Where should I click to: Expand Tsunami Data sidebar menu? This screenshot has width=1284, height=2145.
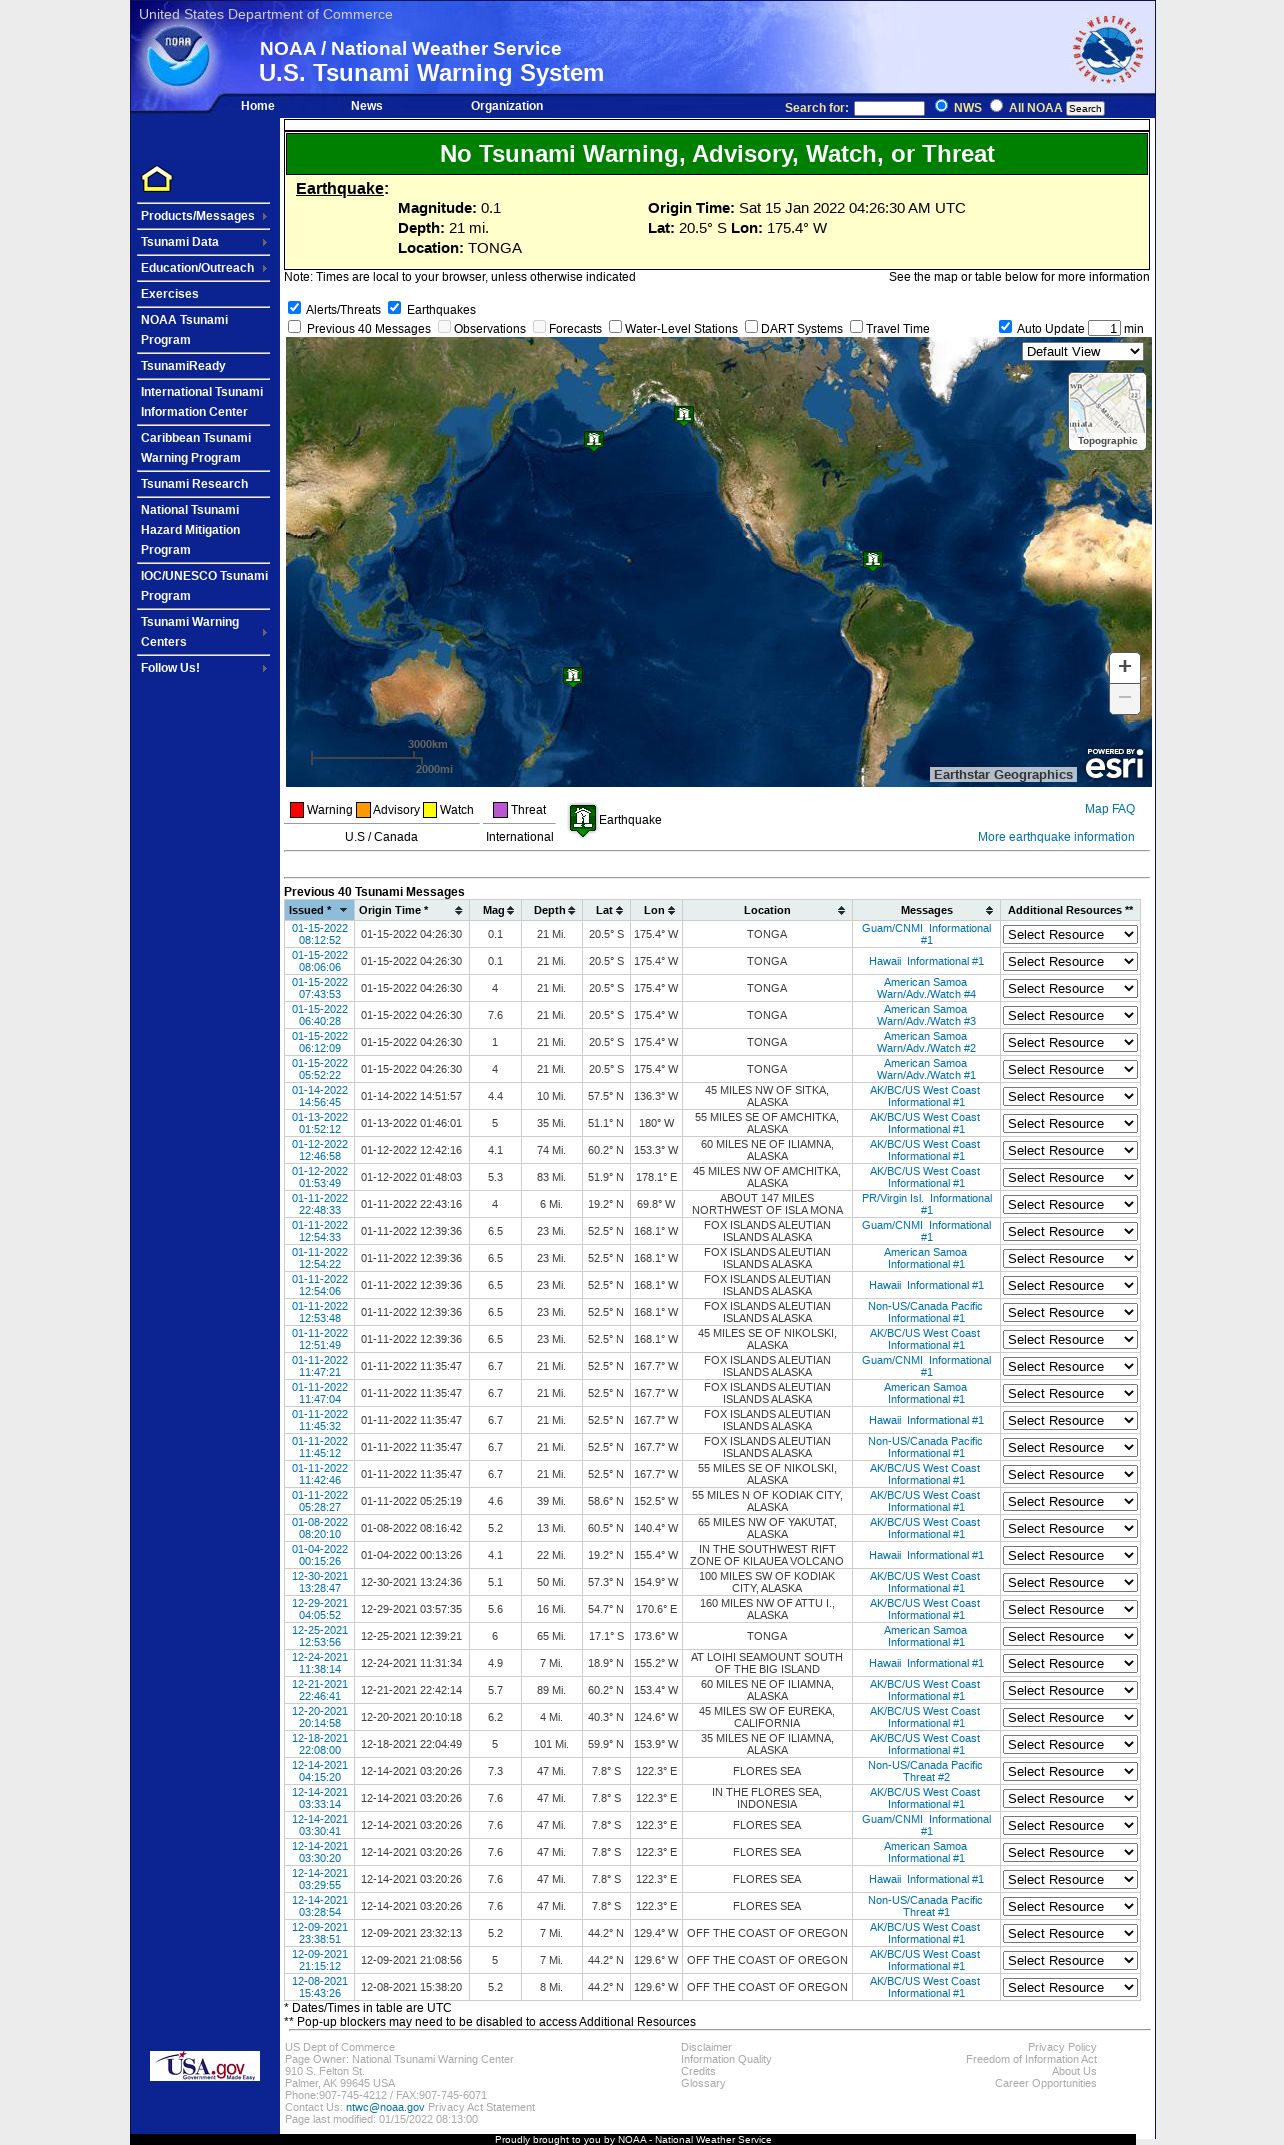[x=204, y=242]
